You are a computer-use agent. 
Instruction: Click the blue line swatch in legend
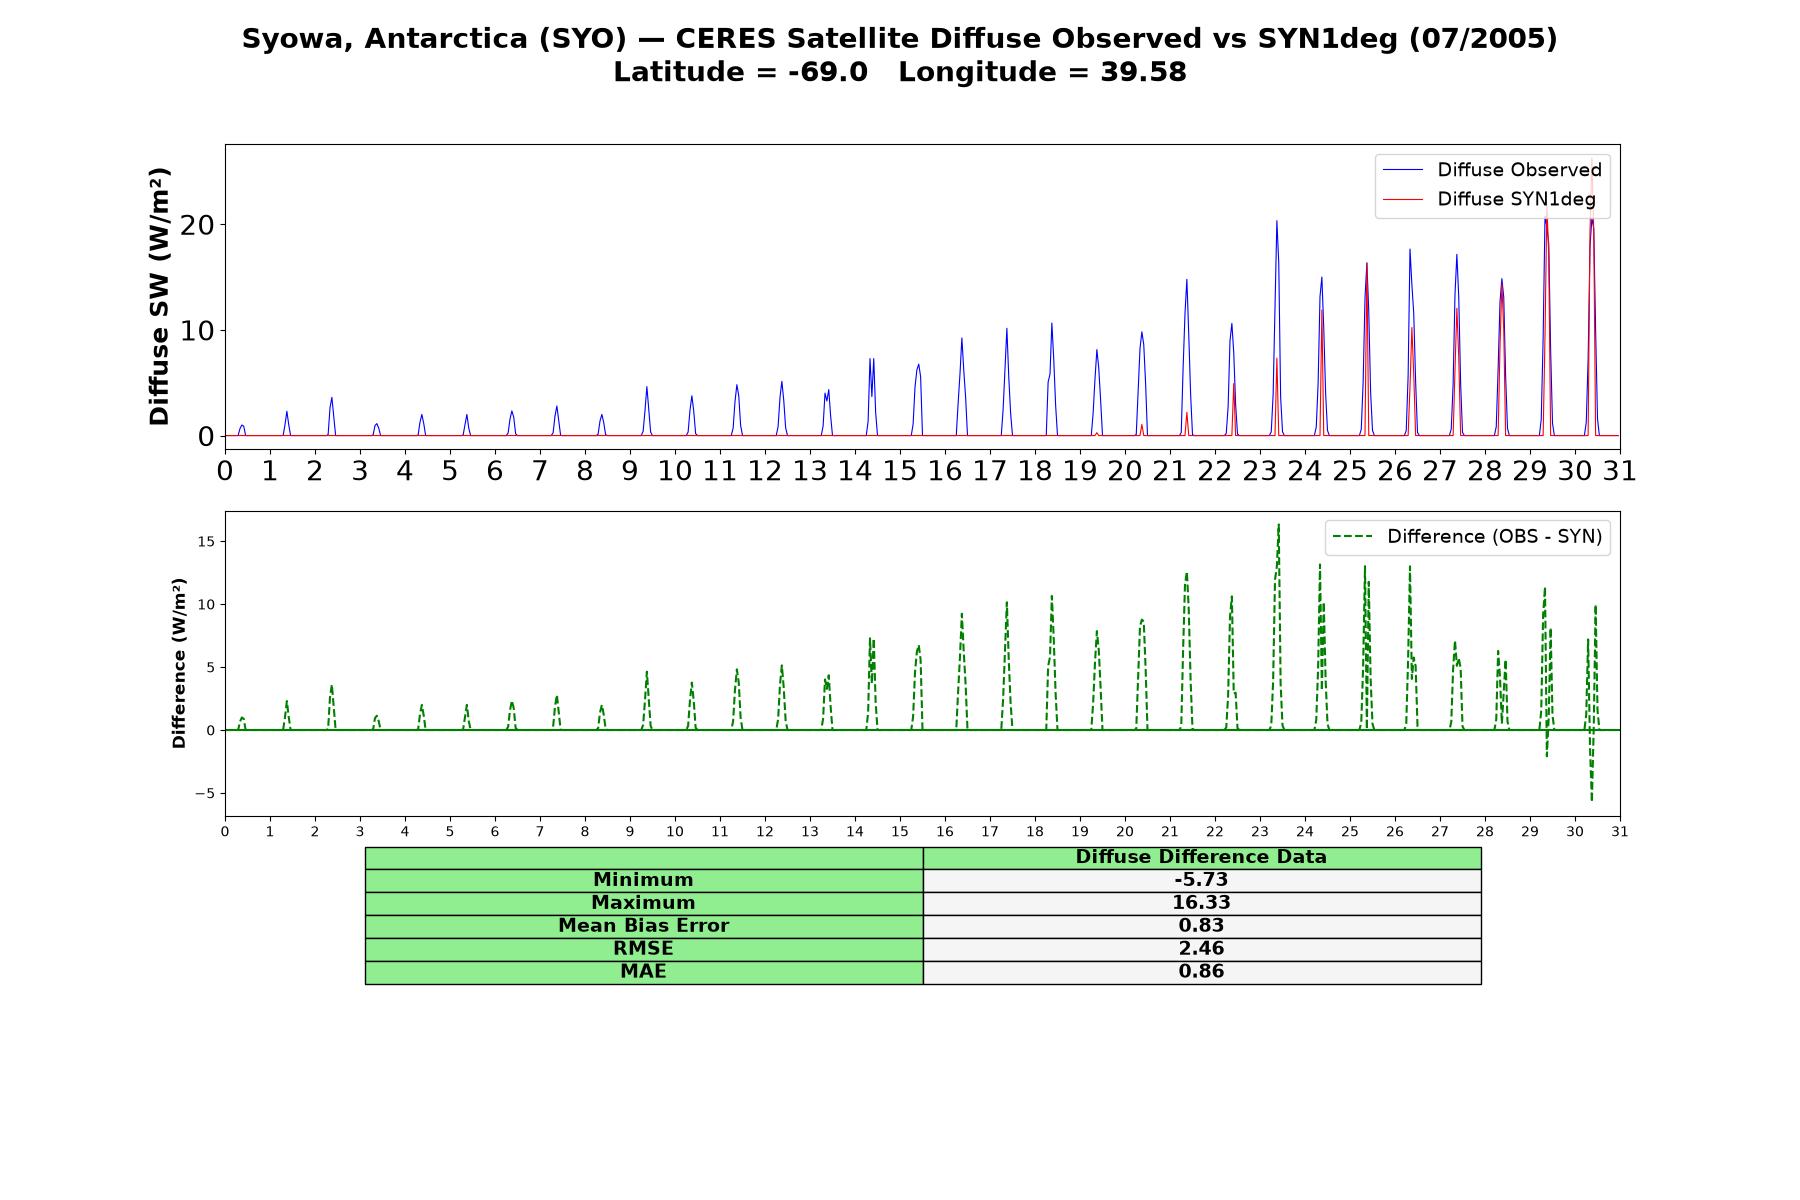click(x=1402, y=171)
